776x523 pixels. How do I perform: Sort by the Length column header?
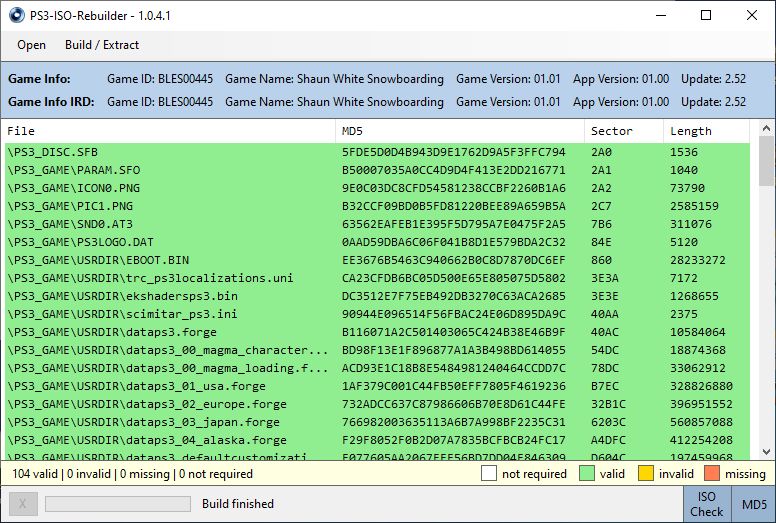706,131
